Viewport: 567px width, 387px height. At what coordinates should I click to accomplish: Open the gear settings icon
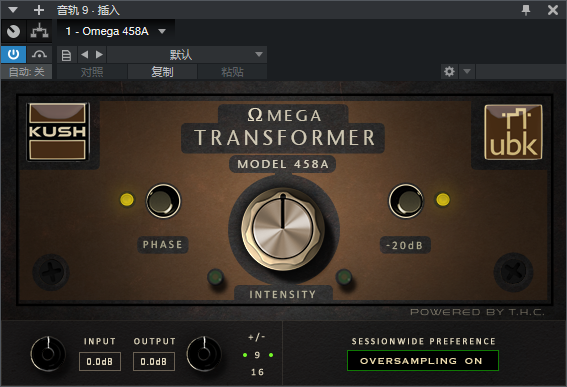449,72
